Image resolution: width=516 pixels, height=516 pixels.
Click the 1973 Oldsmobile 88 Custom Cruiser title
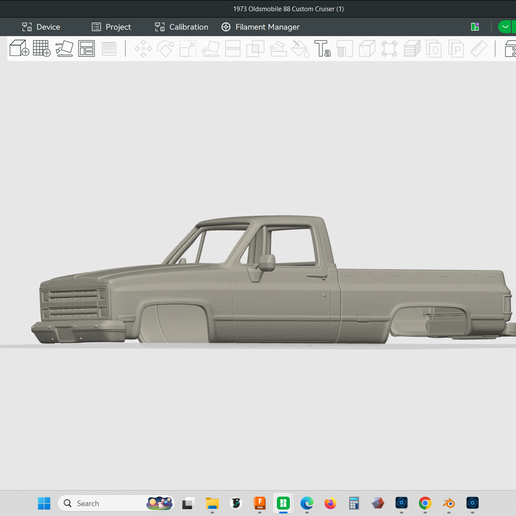tap(289, 9)
